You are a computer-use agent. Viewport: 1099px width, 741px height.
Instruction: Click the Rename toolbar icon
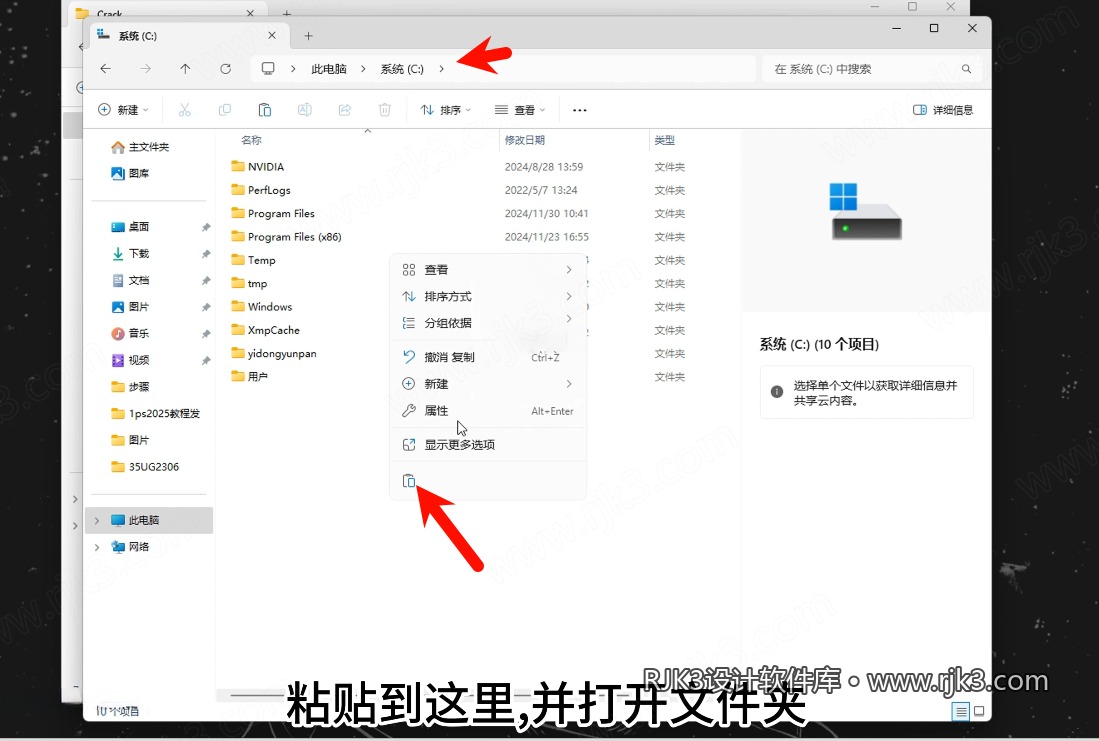pos(304,110)
